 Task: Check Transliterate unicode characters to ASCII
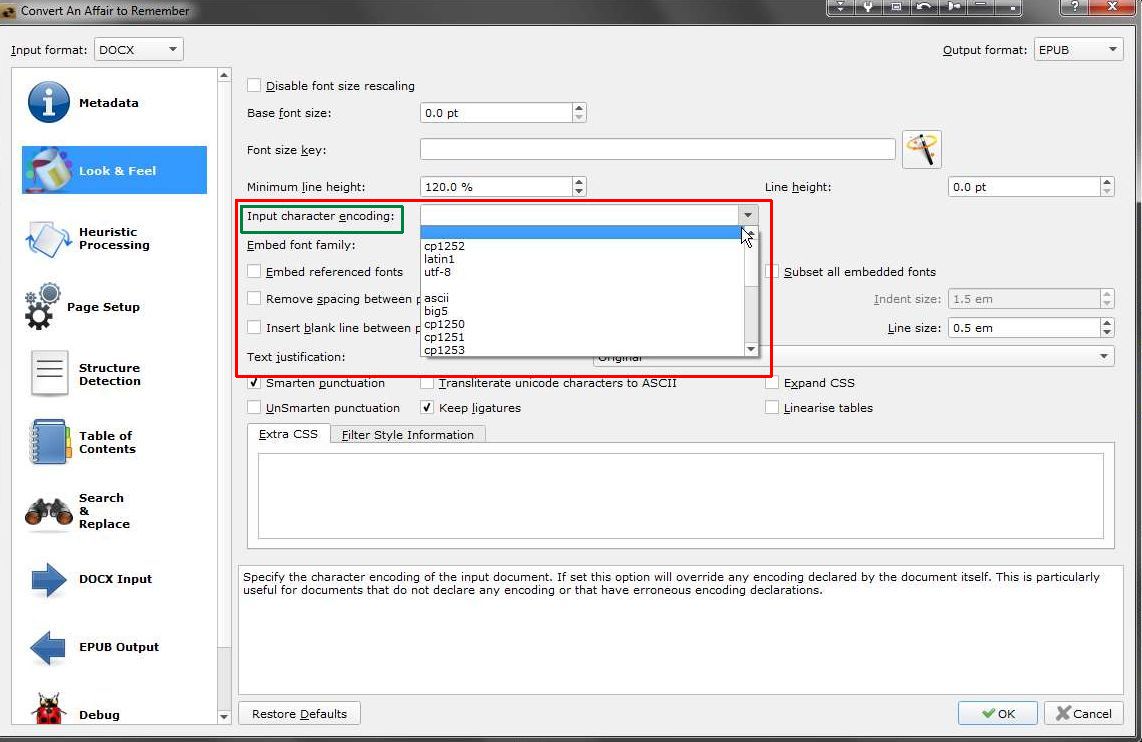pos(428,383)
